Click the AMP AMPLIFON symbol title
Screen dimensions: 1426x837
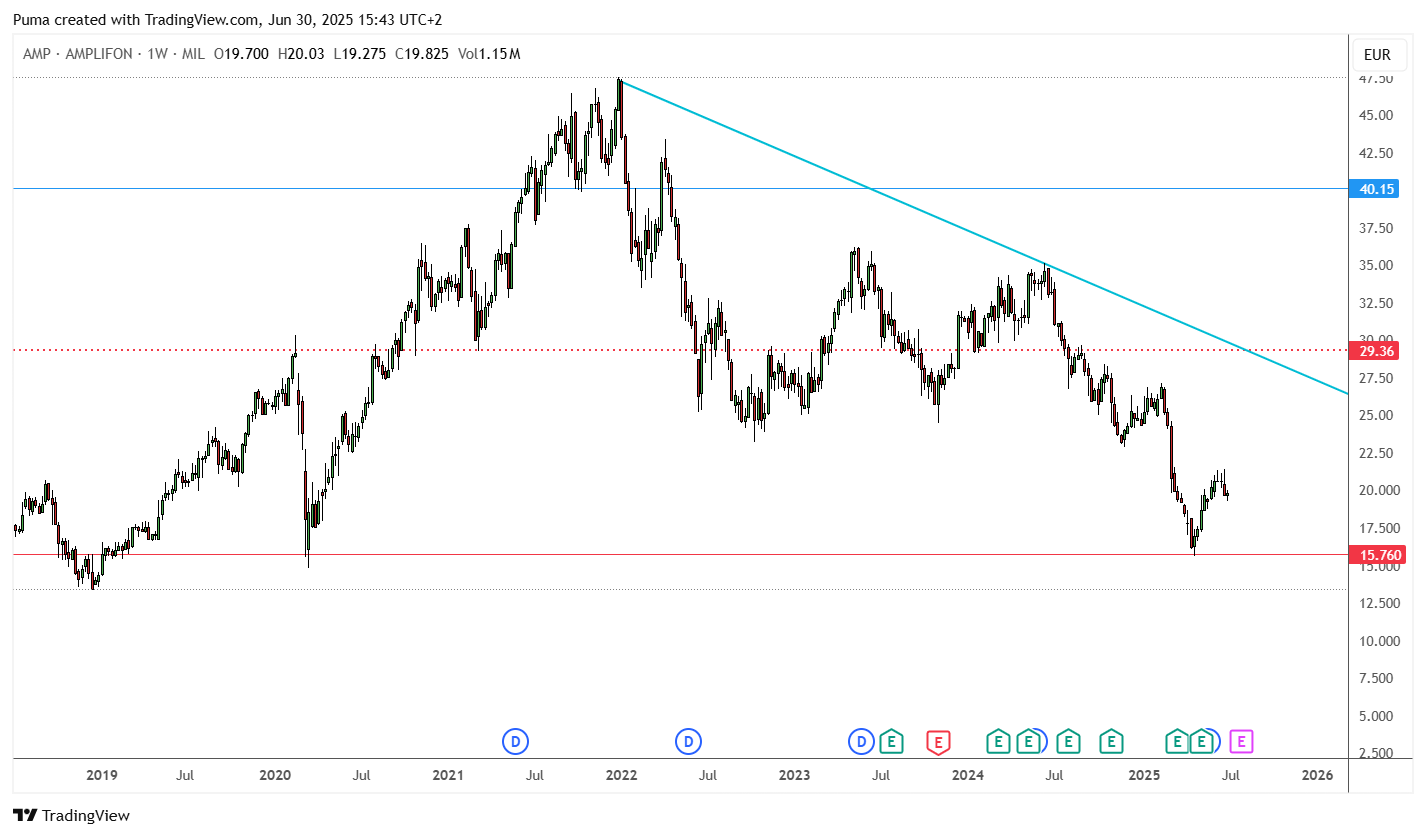pos(77,54)
